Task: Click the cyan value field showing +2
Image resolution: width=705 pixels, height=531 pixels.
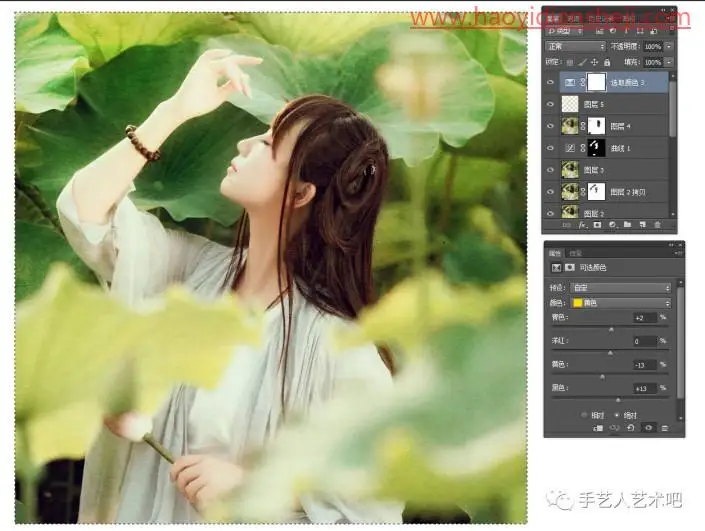Action: tap(645, 318)
